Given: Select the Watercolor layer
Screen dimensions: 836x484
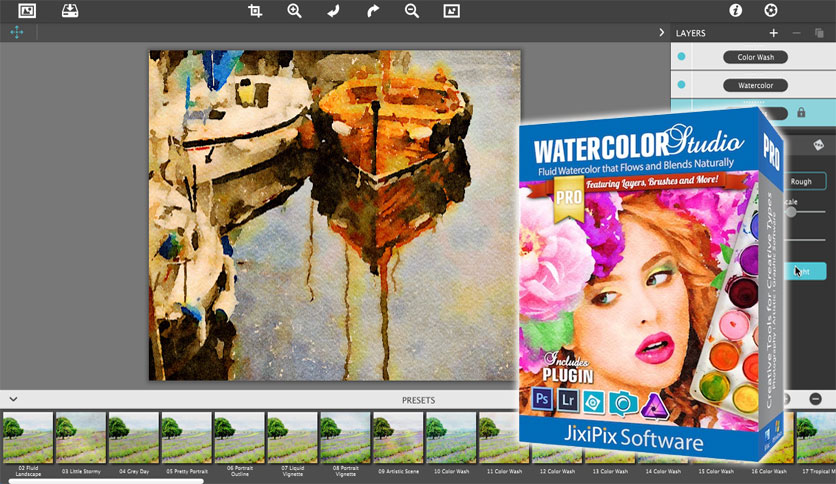Looking at the screenshot, I should pos(755,85).
